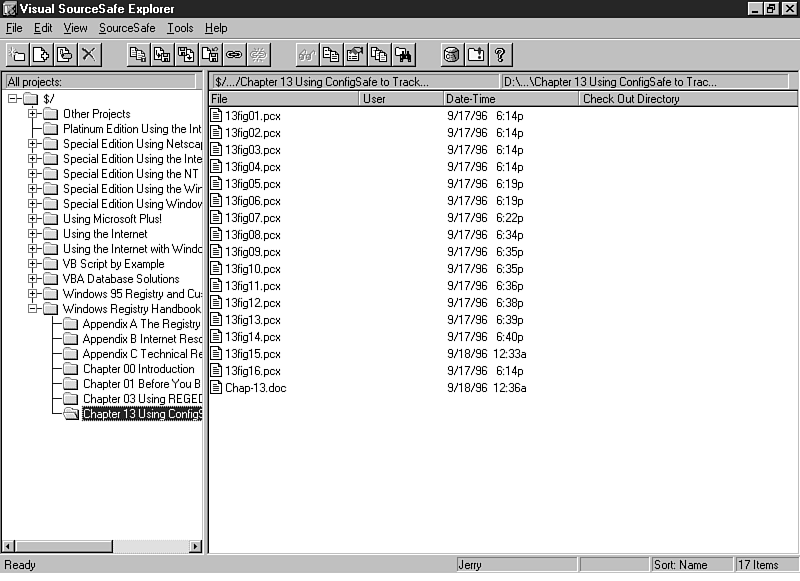Click the Show History toolbar icon
This screenshot has height=581, width=800.
pos(379,55)
